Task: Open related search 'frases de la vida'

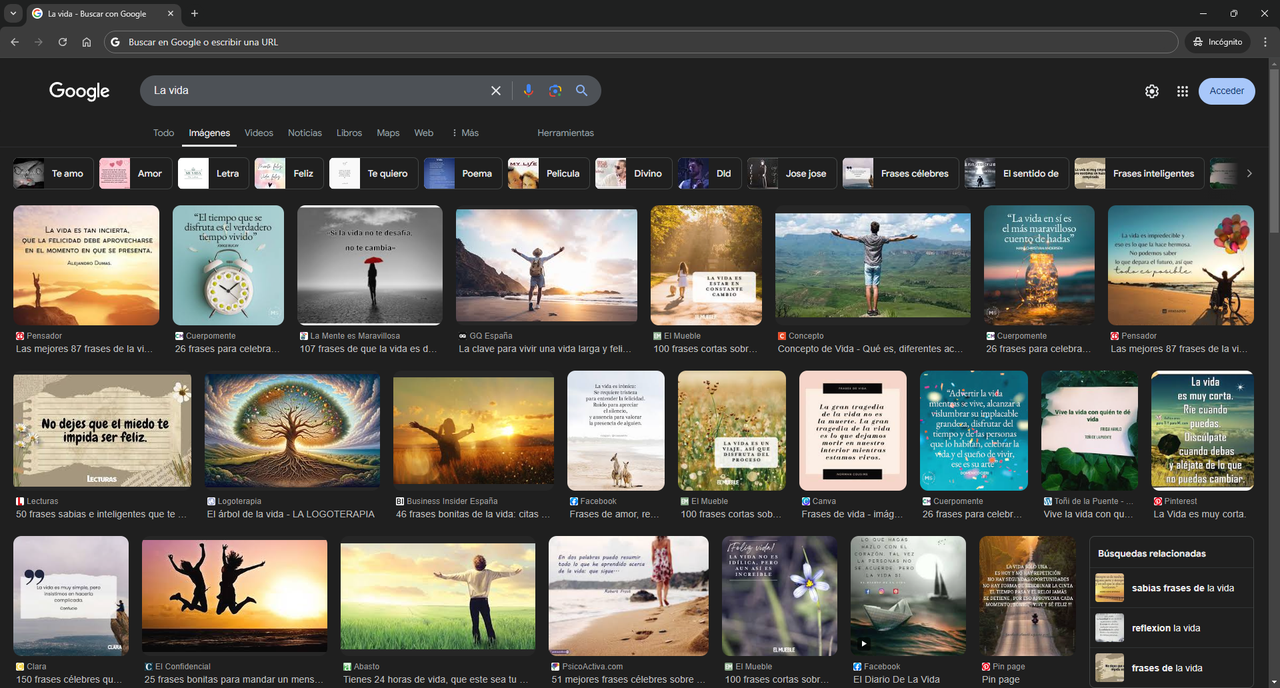Action: (1171, 668)
